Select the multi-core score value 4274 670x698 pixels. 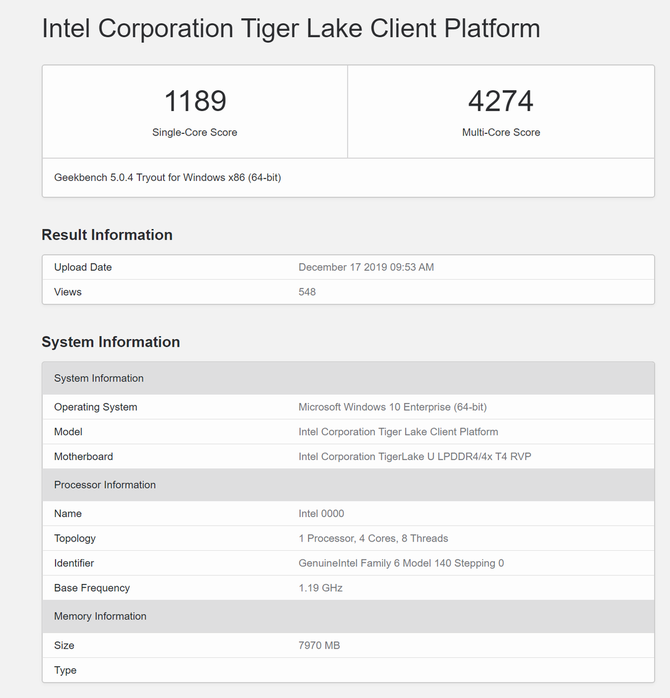[x=500, y=101]
